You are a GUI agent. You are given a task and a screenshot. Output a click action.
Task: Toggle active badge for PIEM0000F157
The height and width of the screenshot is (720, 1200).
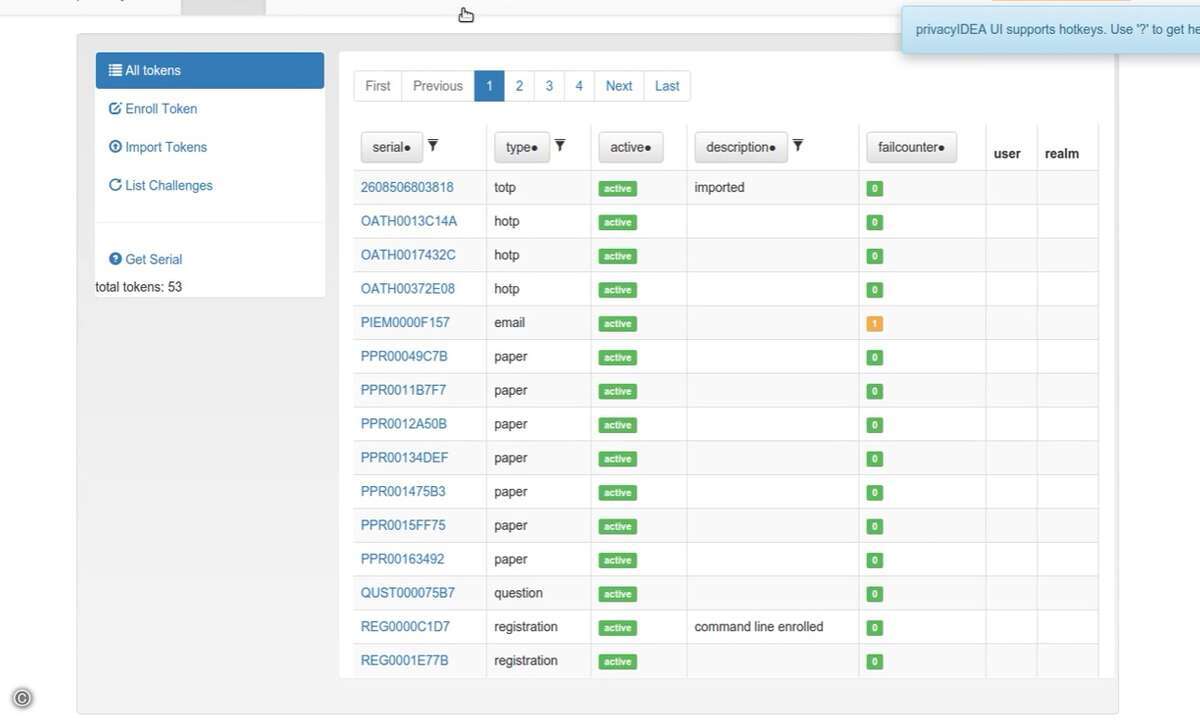click(x=617, y=324)
